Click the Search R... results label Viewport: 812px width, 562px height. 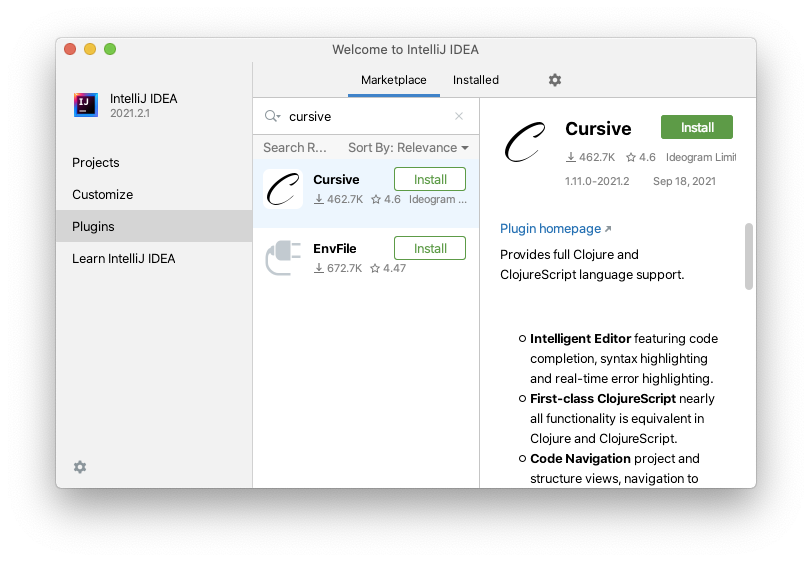(295, 148)
